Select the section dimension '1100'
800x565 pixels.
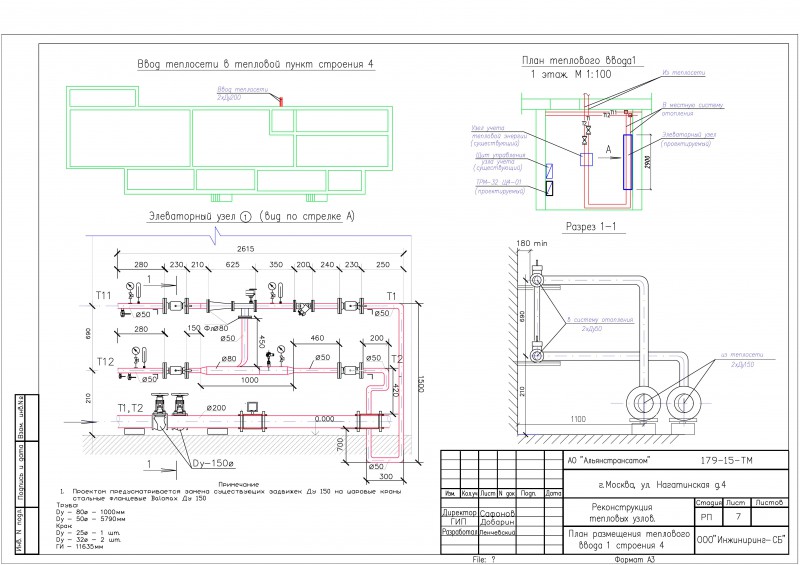pos(578,419)
